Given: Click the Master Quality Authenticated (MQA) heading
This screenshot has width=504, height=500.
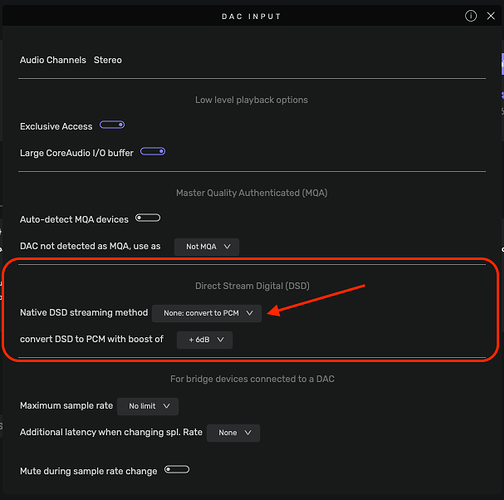Looking at the screenshot, I should (252, 193).
